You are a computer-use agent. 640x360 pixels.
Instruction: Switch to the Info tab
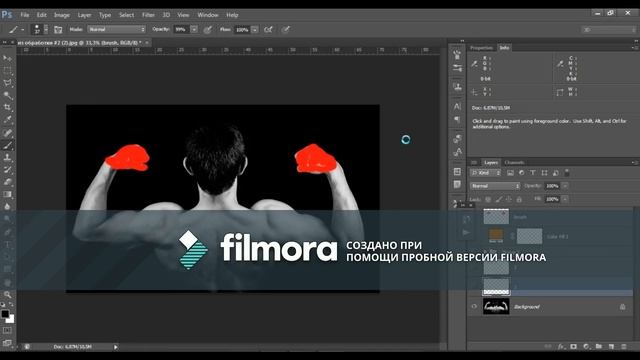[x=504, y=48]
